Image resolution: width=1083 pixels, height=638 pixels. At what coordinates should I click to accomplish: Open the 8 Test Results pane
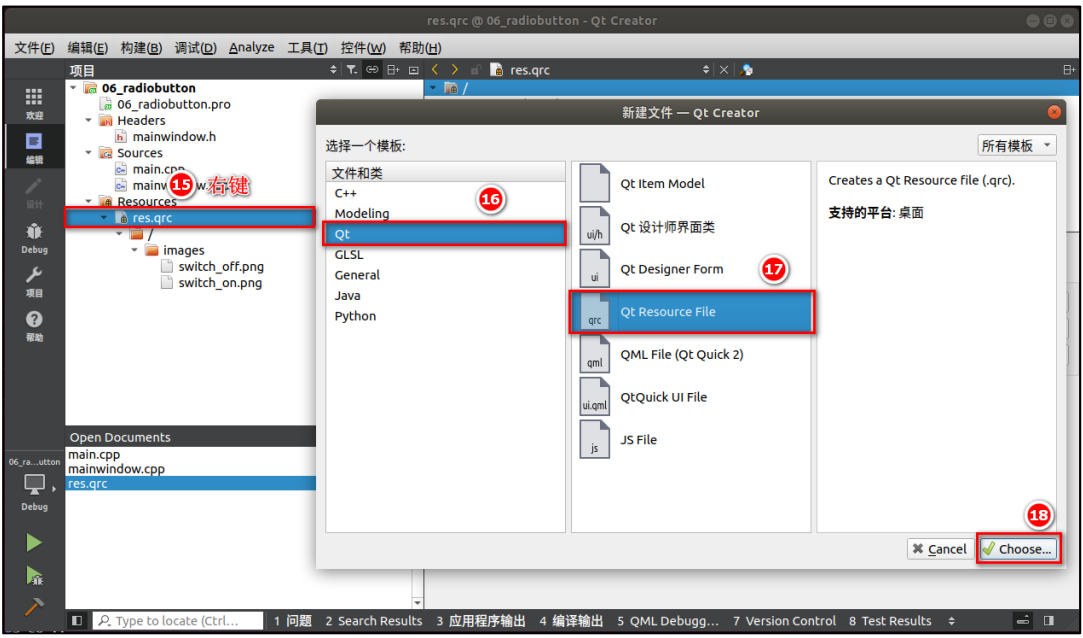pyautogui.click(x=890, y=621)
